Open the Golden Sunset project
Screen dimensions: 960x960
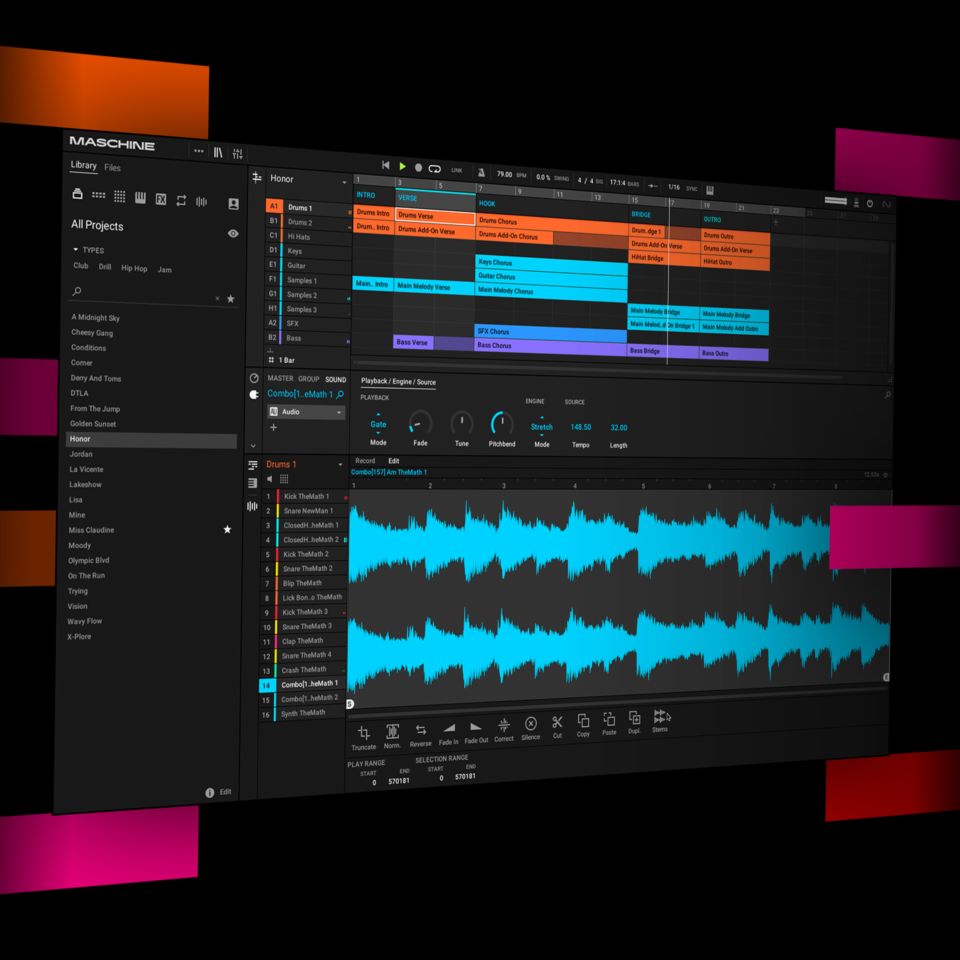pos(93,424)
